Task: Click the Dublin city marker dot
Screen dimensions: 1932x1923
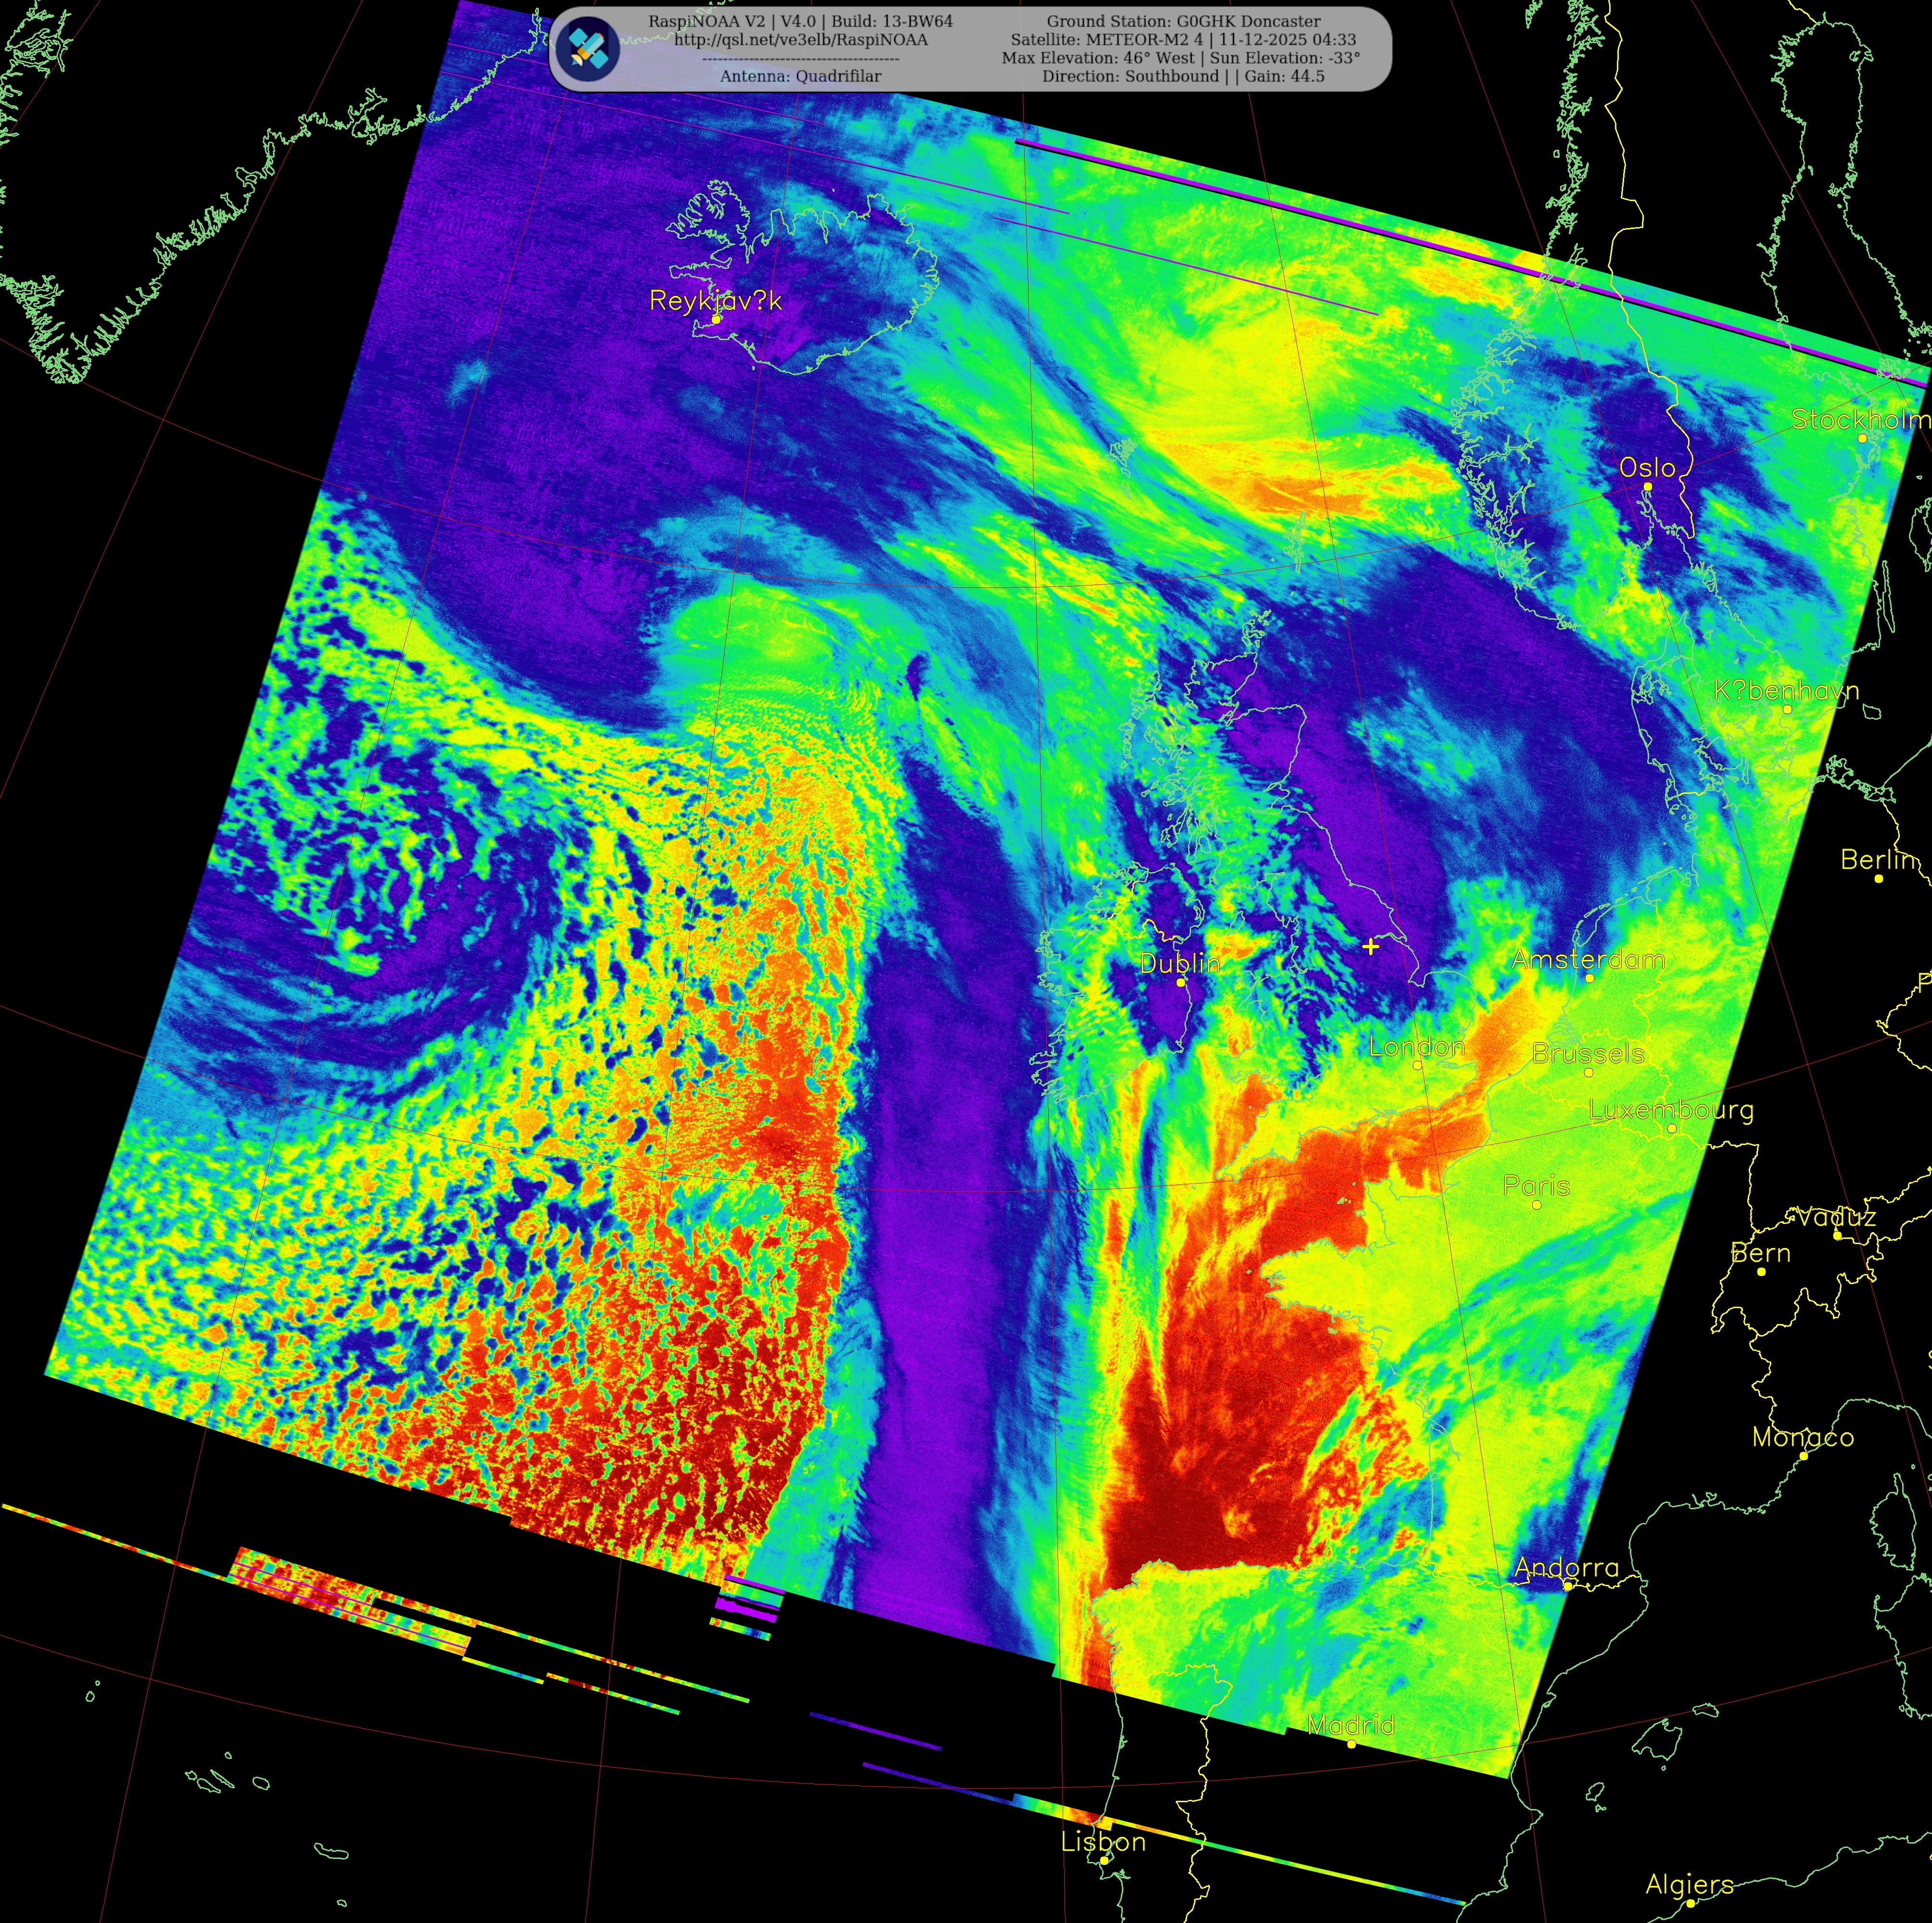Action: 1180,982
